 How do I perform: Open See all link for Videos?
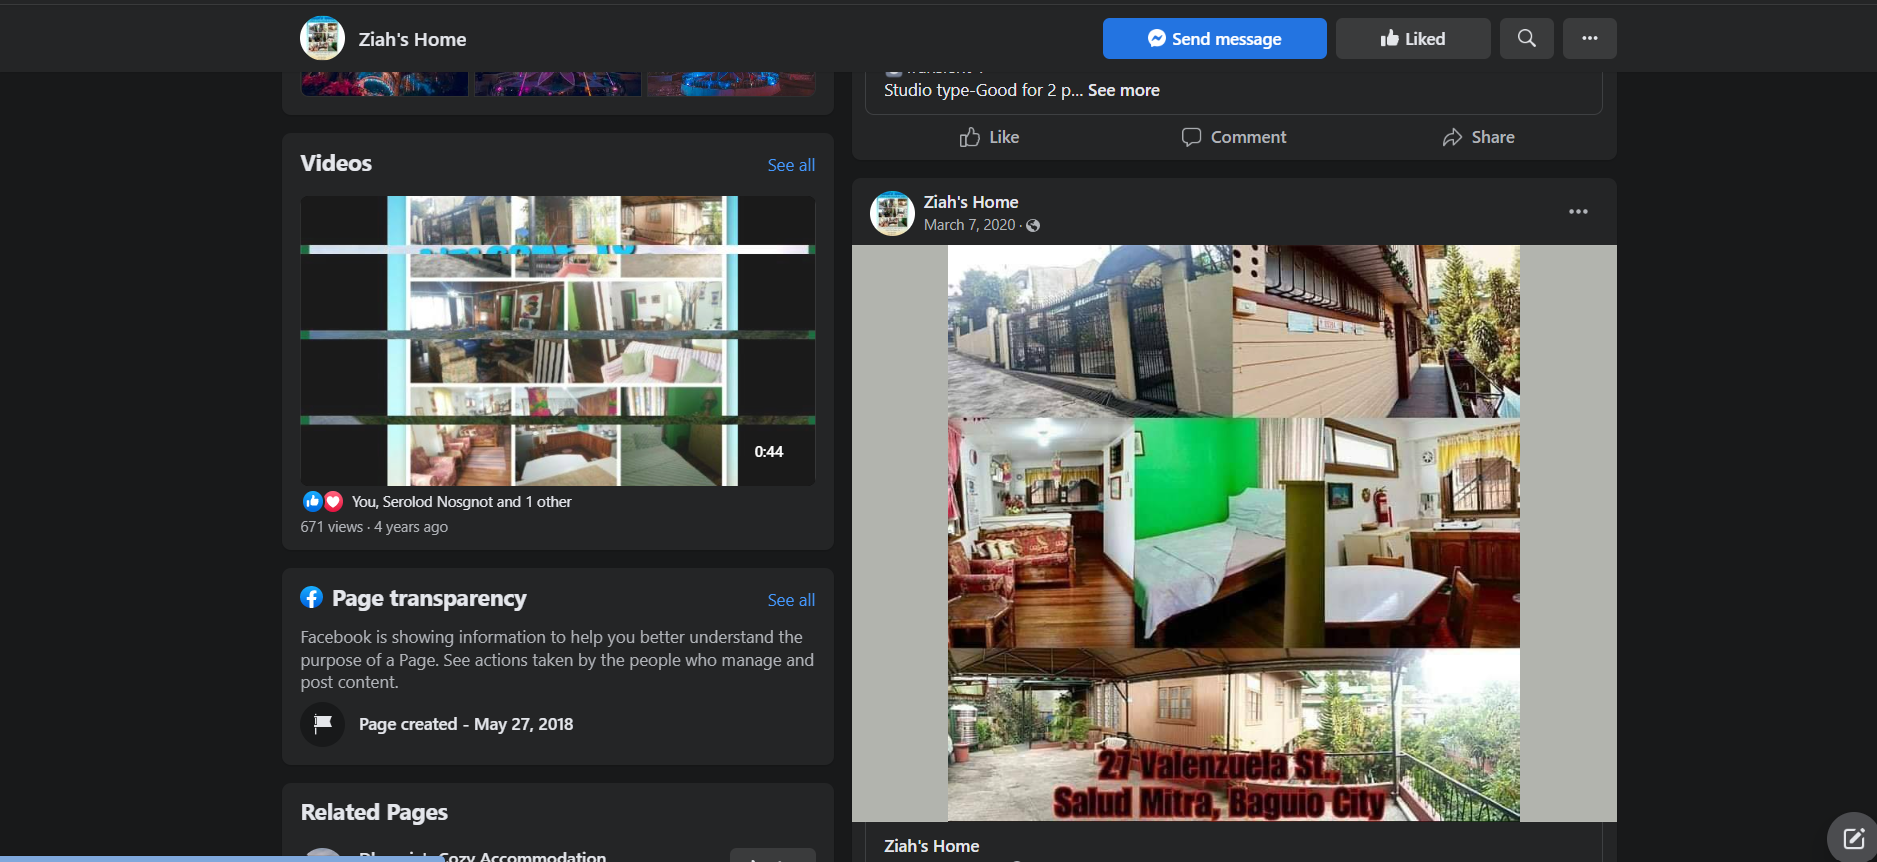[791, 165]
